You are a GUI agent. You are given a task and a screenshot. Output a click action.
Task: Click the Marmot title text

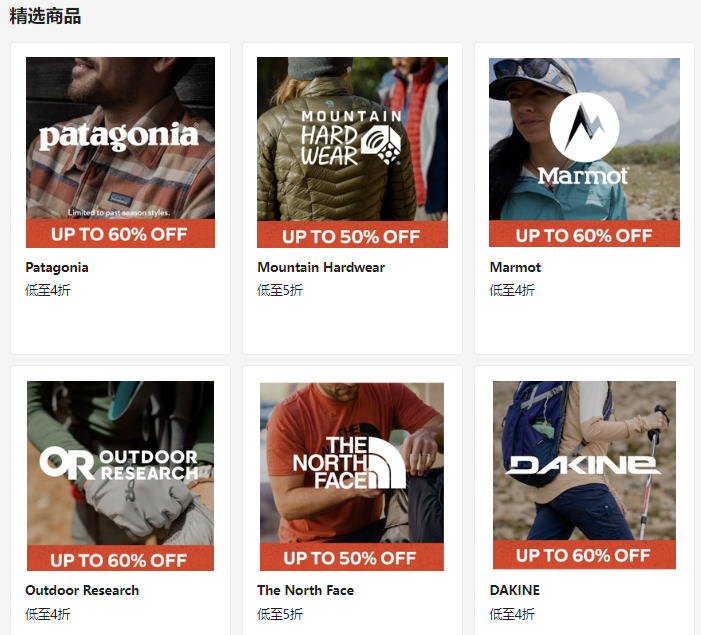click(515, 267)
